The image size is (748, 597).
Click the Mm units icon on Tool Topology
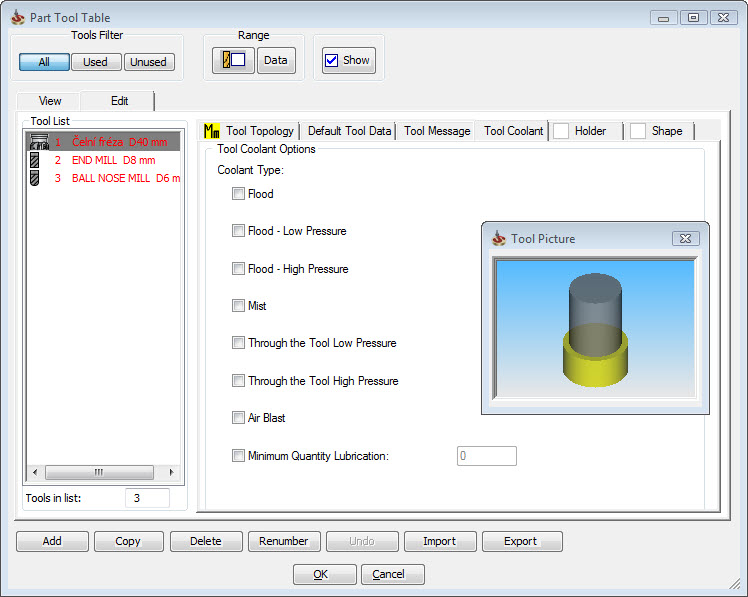(211, 131)
